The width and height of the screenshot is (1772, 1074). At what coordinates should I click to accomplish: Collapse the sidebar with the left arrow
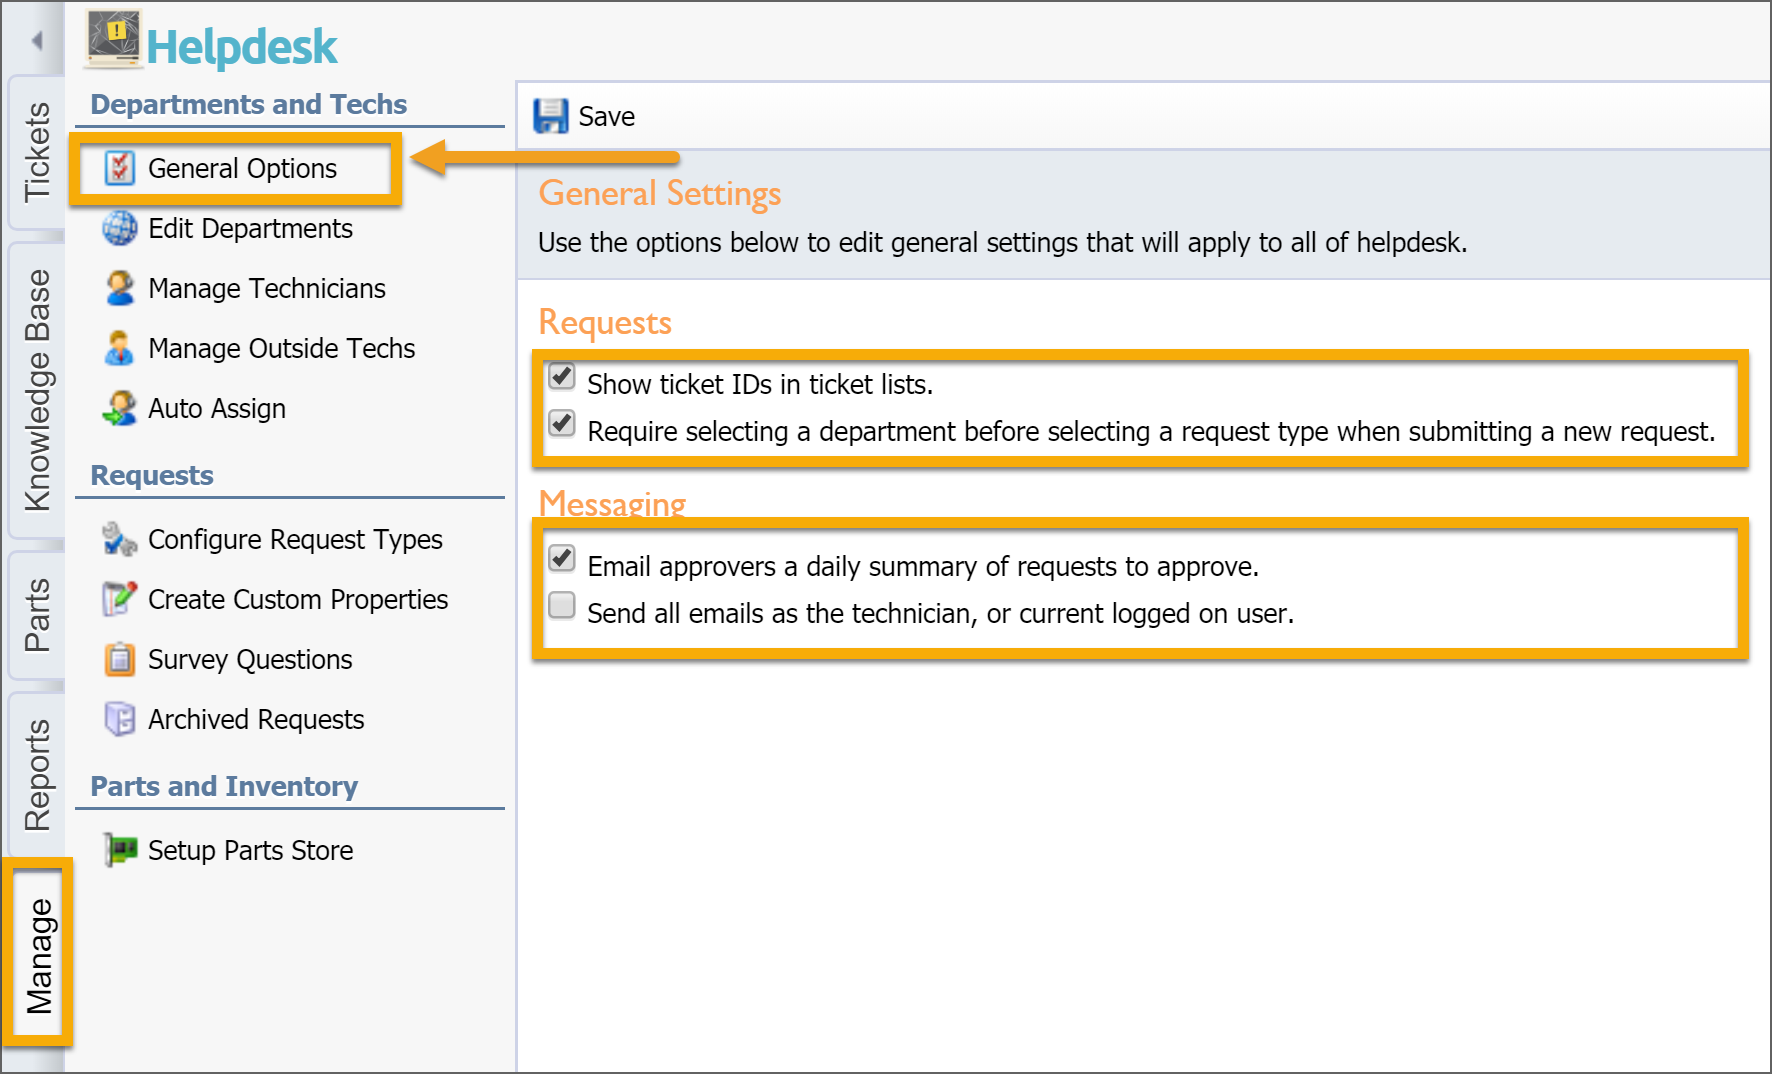pos(37,40)
